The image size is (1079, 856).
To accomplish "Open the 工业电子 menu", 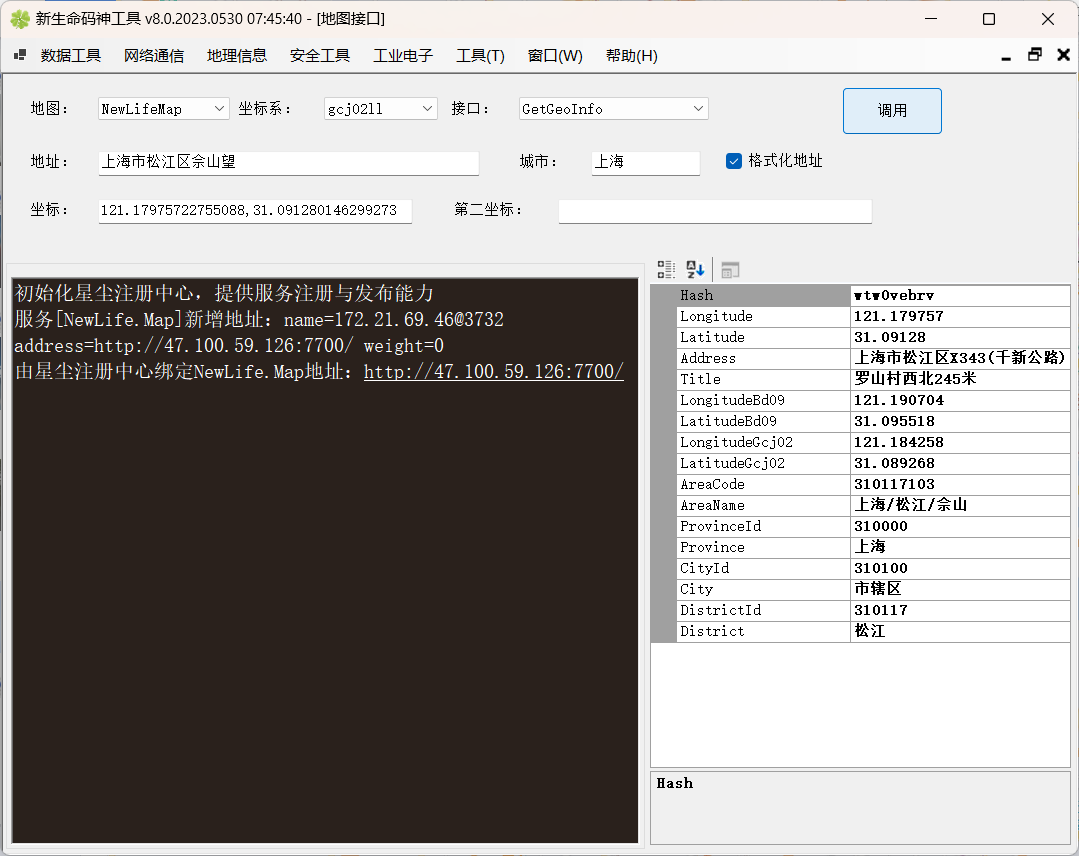I will [x=403, y=56].
